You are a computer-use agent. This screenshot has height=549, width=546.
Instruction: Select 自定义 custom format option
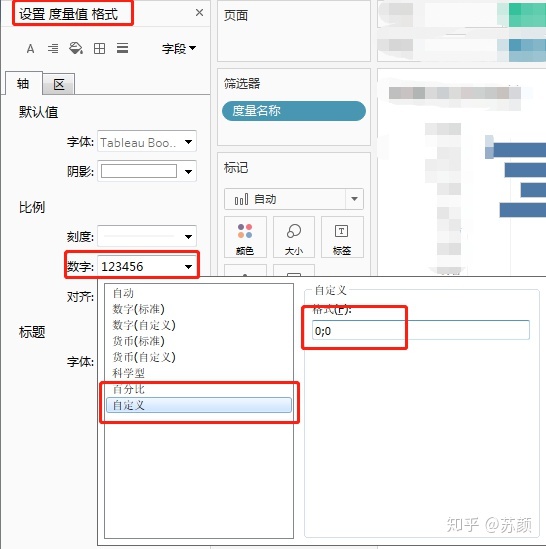199,405
